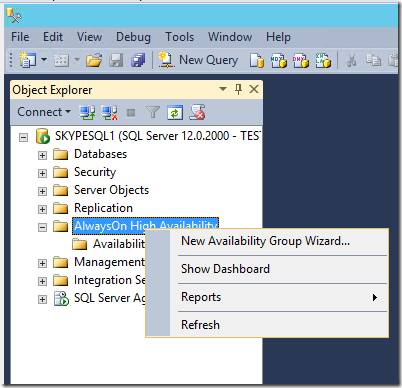The image size is (402, 388).
Task: Select the Replication folder
Action: (103, 208)
